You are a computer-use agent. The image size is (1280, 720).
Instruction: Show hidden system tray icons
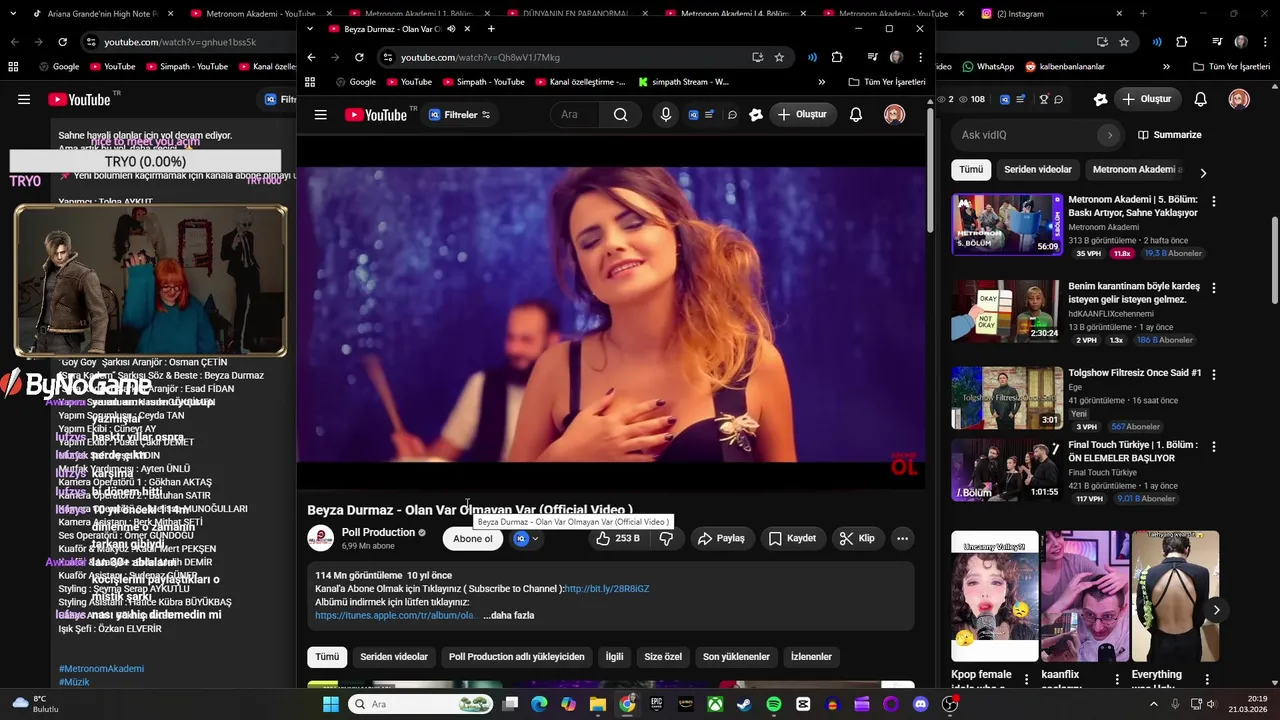1154,704
